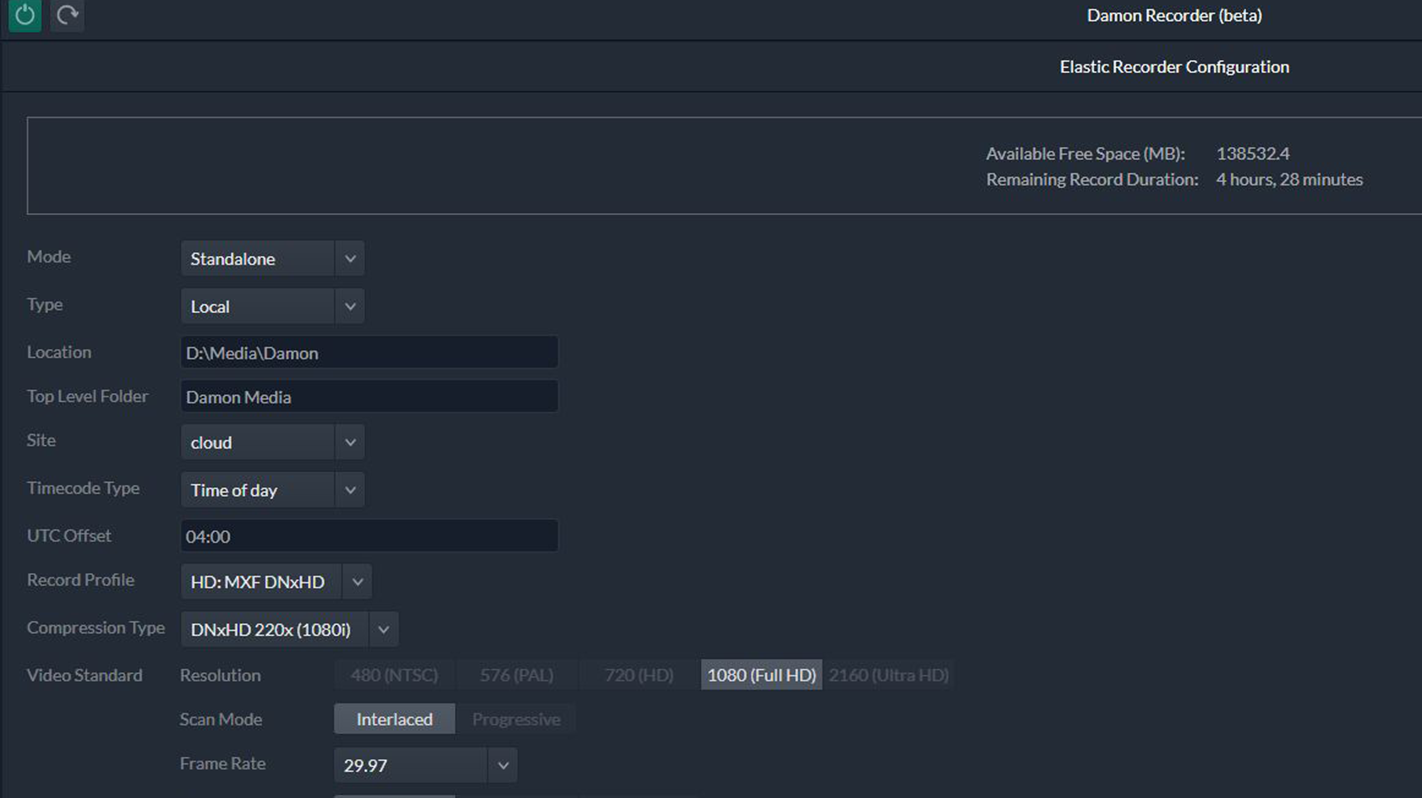Open the Type dropdown showing Local
The image size is (1422, 798).
click(272, 306)
